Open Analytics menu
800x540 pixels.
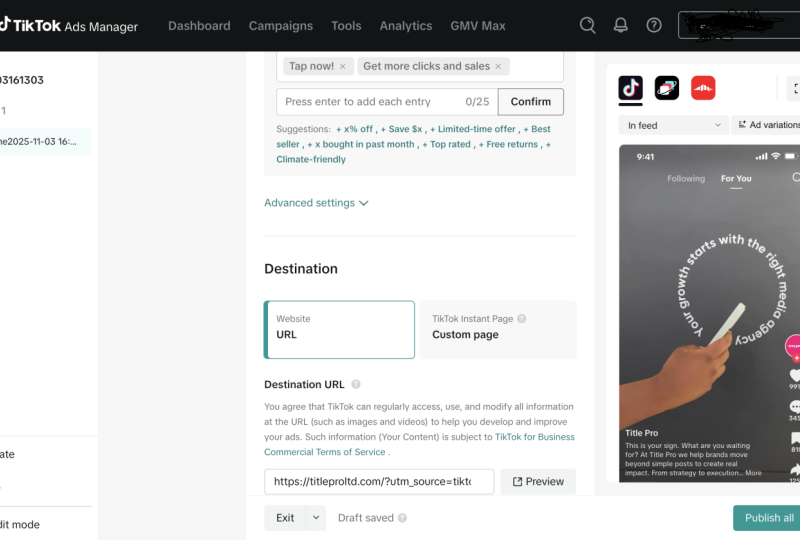coord(406,26)
